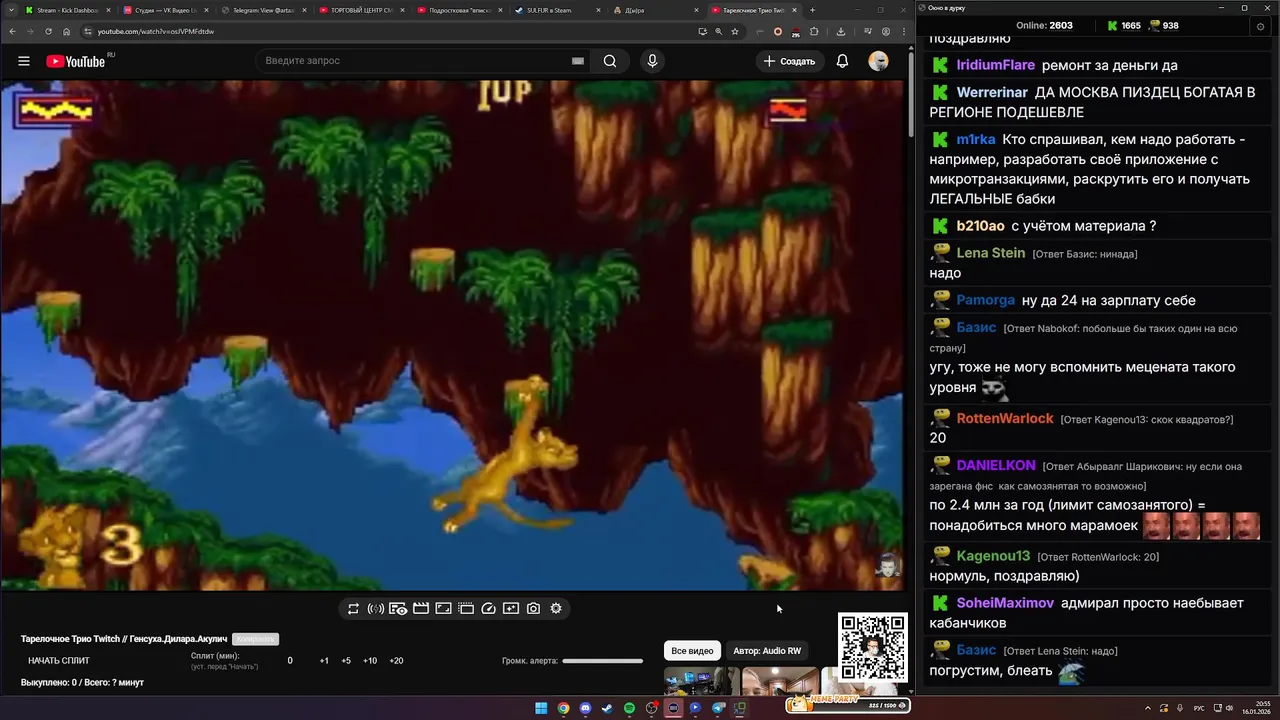Open the playback speed gauge icon
This screenshot has width=1280, height=720.
pyautogui.click(x=489, y=608)
